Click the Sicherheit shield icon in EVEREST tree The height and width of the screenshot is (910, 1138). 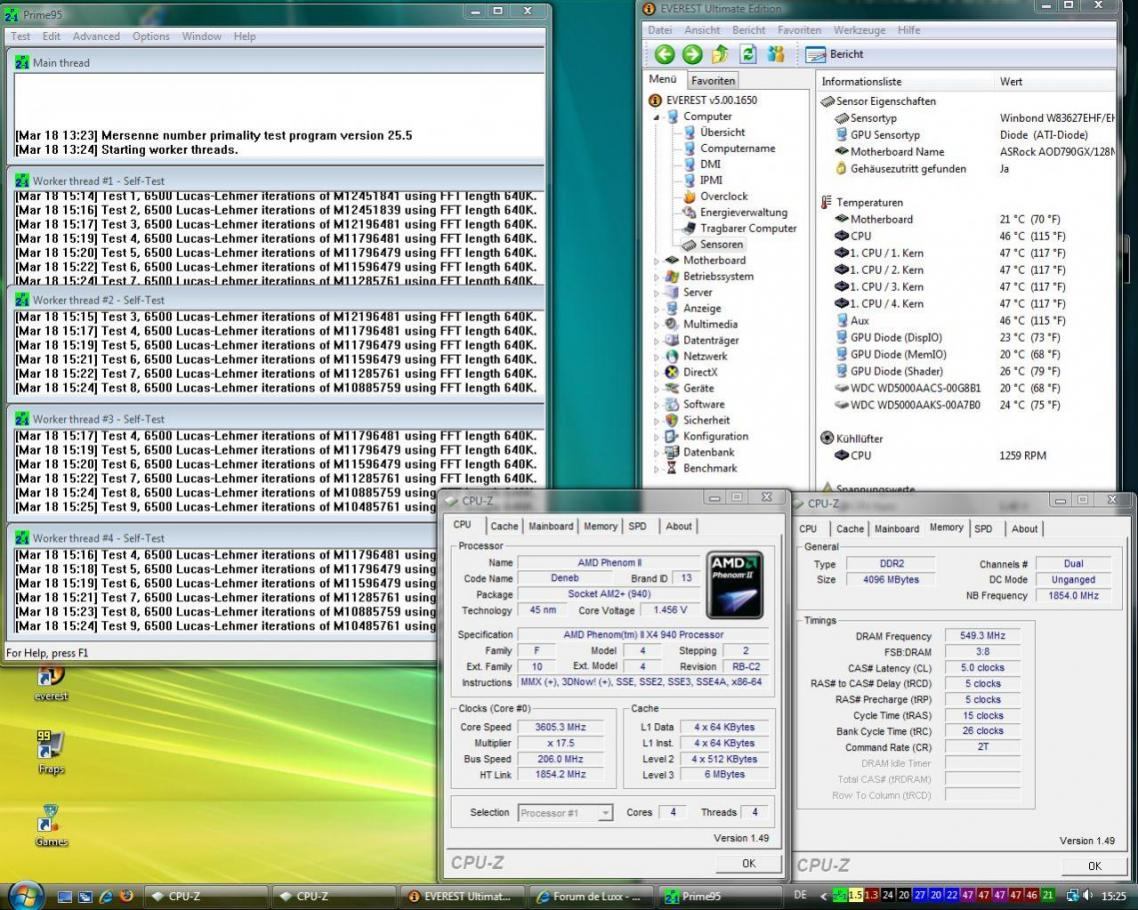(672, 420)
